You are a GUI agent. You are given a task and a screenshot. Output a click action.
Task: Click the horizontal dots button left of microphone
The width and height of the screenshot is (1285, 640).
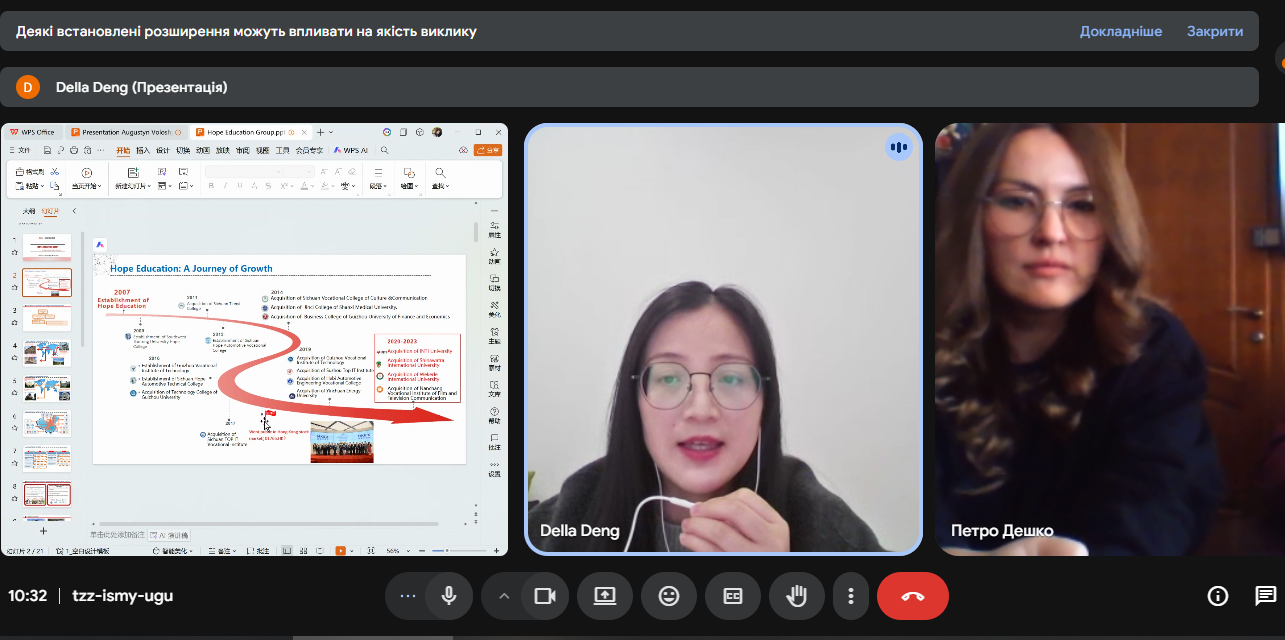point(406,596)
